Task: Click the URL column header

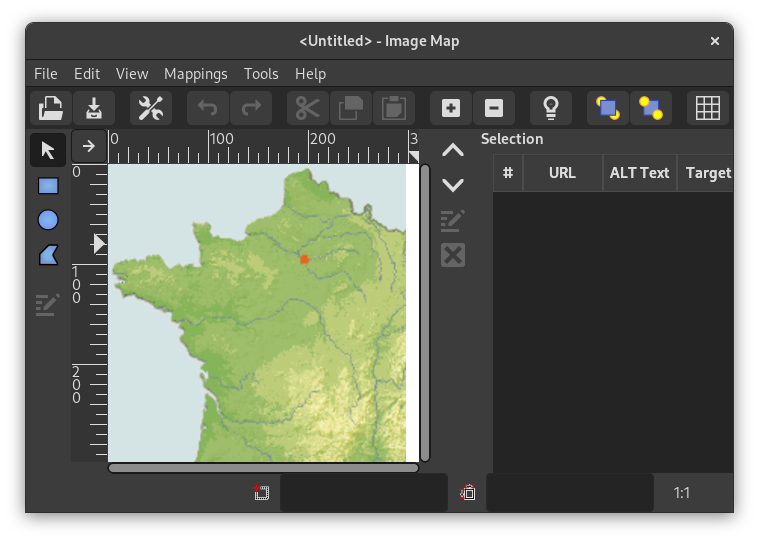Action: 562,173
